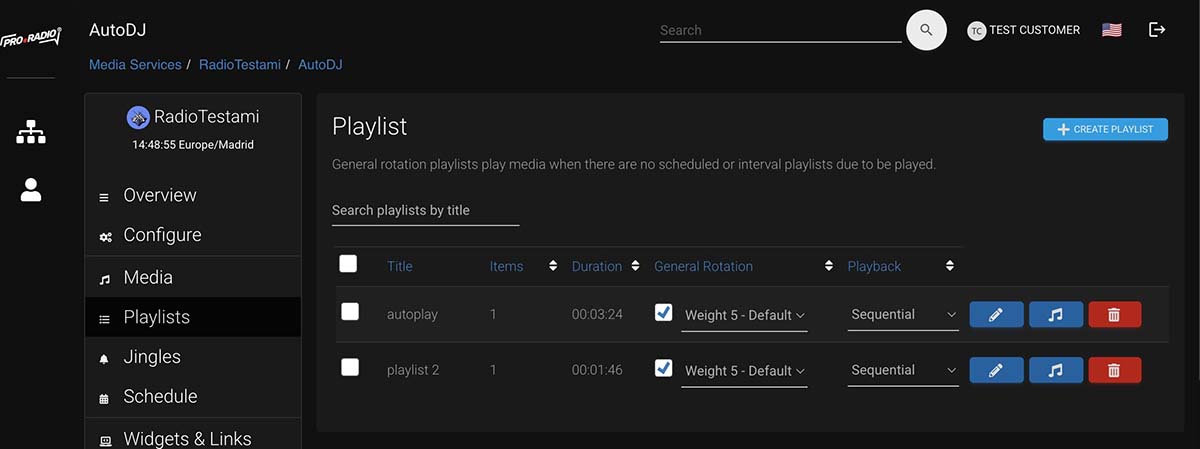The width and height of the screenshot is (1200, 449).
Task: Sort by General Rotation column arrows
Action: (x=828, y=266)
